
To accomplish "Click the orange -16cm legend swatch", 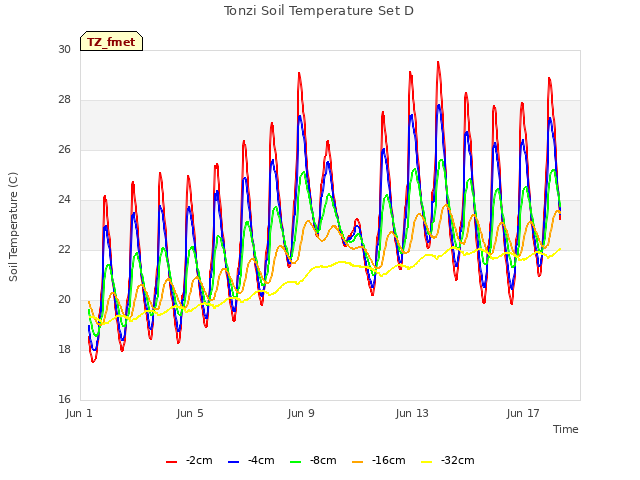I will coord(358,461).
